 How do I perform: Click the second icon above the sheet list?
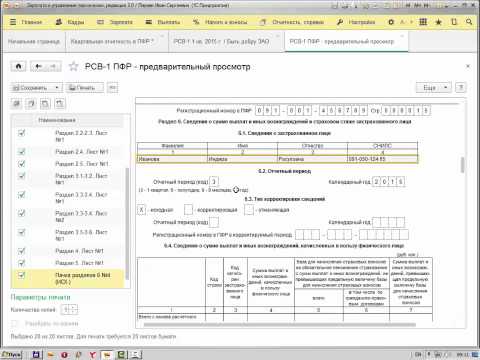coord(31,104)
